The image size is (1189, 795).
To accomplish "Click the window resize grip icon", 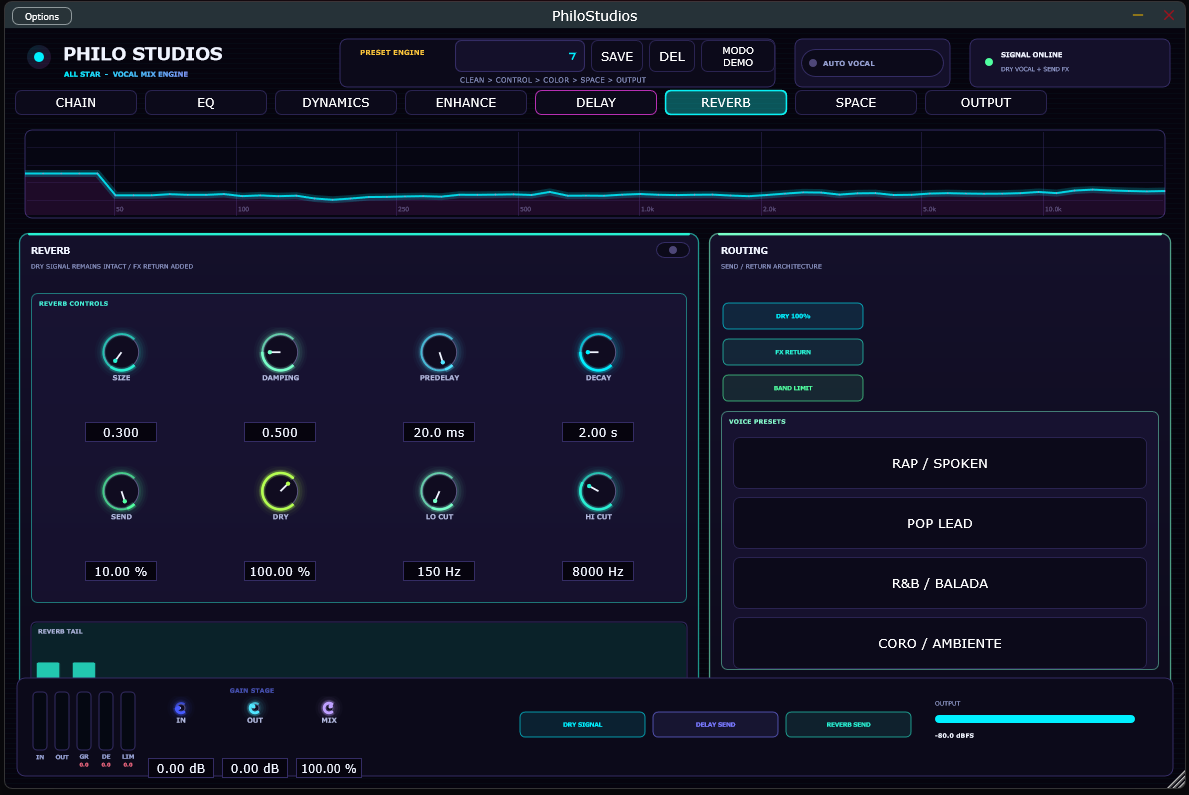I will coord(1176,779).
